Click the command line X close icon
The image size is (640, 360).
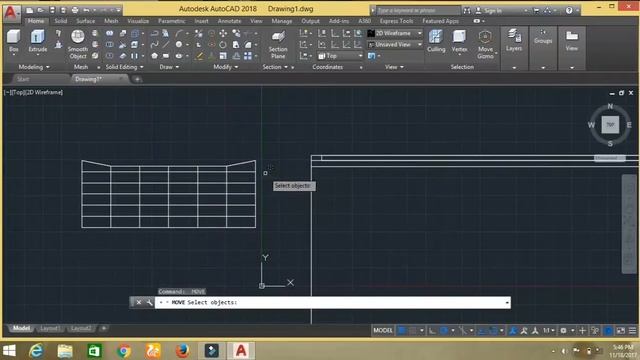pos(139,302)
